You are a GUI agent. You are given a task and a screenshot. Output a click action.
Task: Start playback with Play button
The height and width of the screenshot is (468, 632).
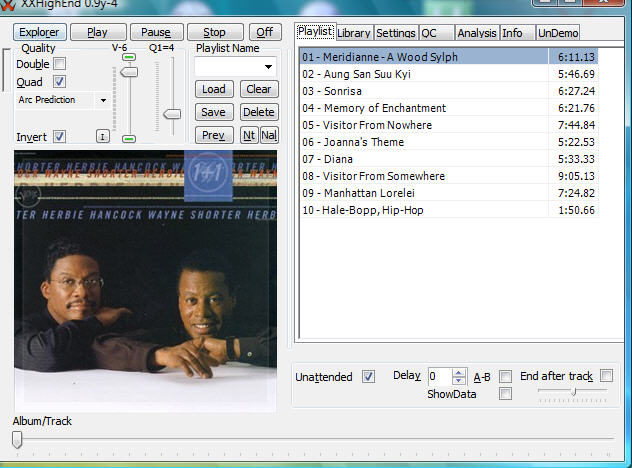click(x=98, y=32)
